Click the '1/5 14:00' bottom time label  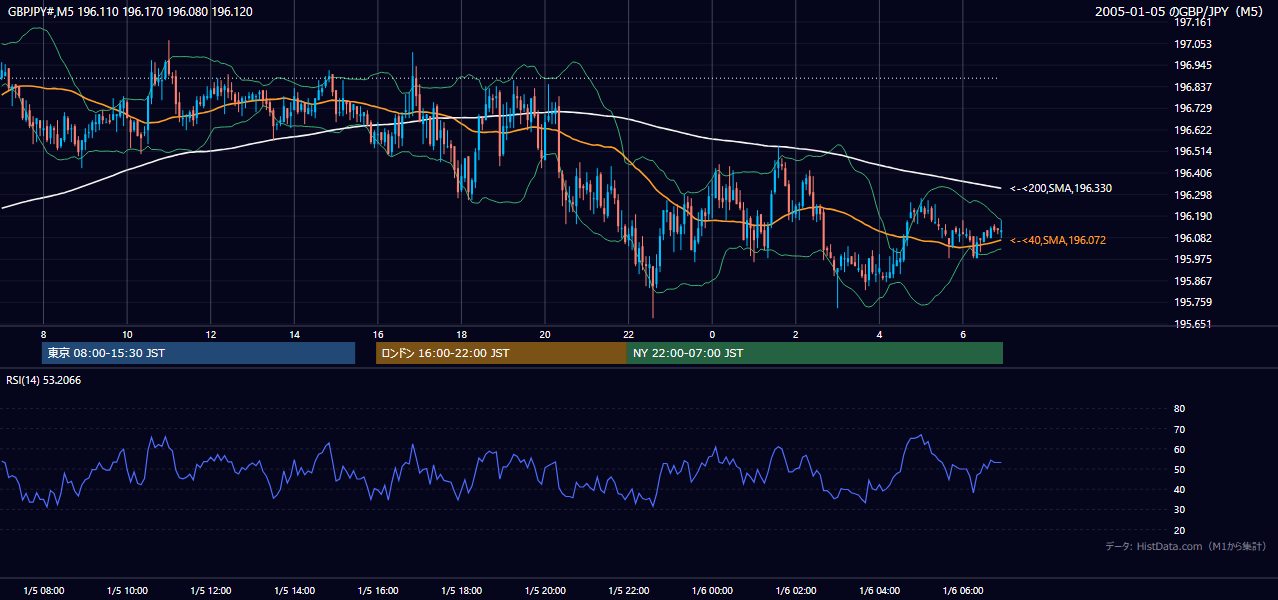(x=294, y=591)
